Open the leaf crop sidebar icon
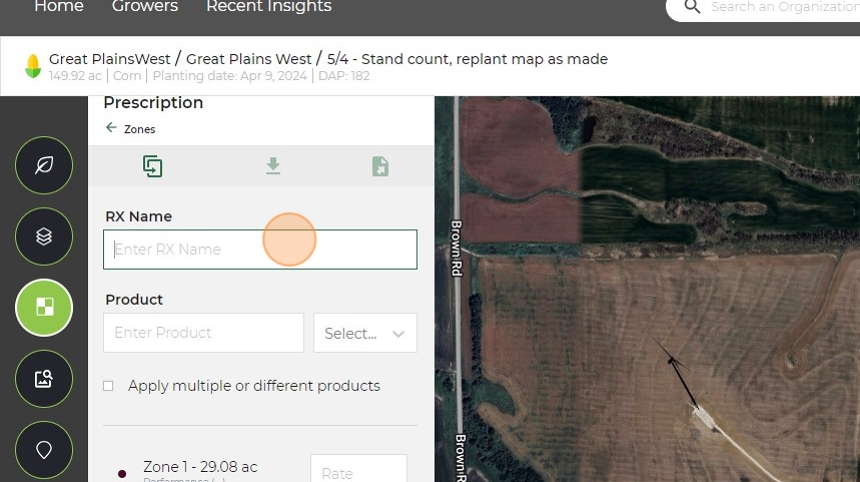The image size is (860, 482). (44, 165)
